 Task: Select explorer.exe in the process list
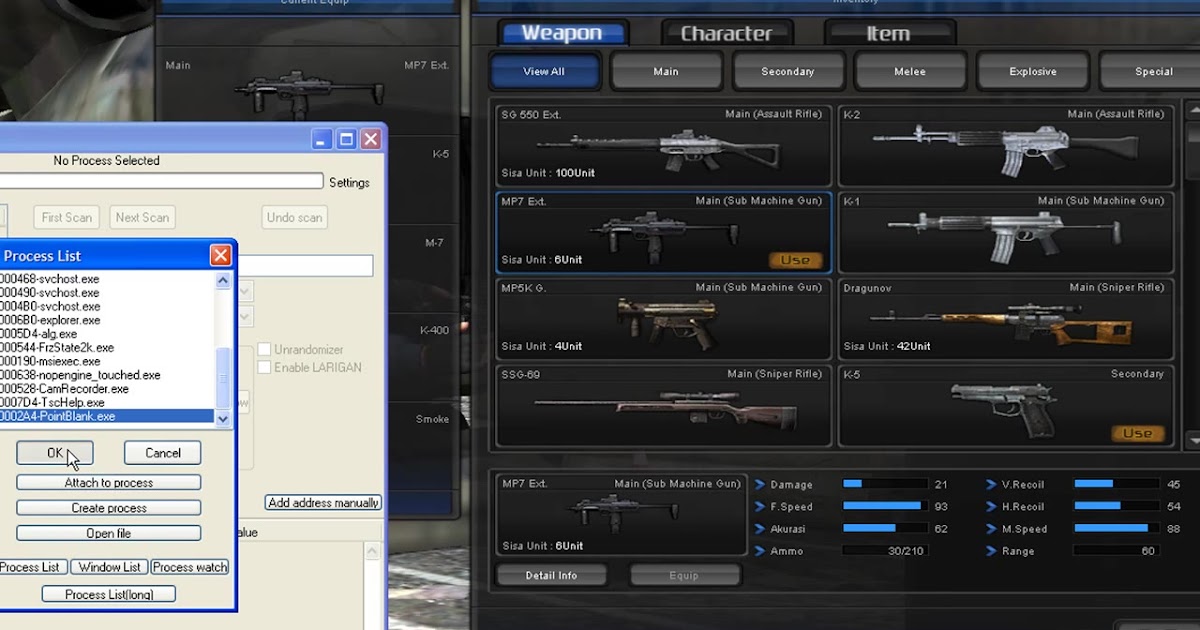pos(107,320)
